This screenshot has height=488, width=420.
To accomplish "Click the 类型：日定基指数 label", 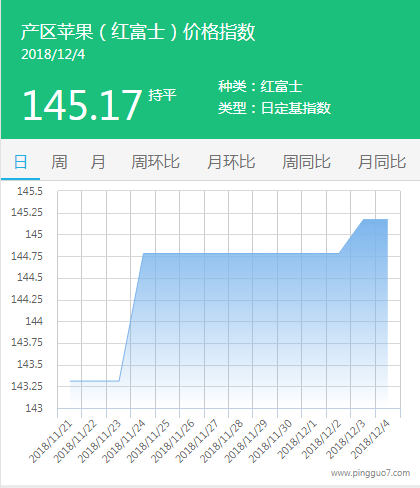I will click(274, 108).
